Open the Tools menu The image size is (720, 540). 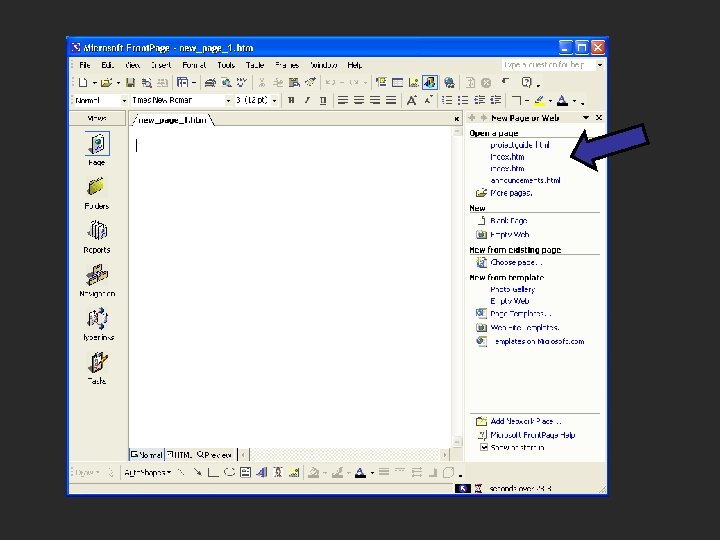(x=226, y=65)
